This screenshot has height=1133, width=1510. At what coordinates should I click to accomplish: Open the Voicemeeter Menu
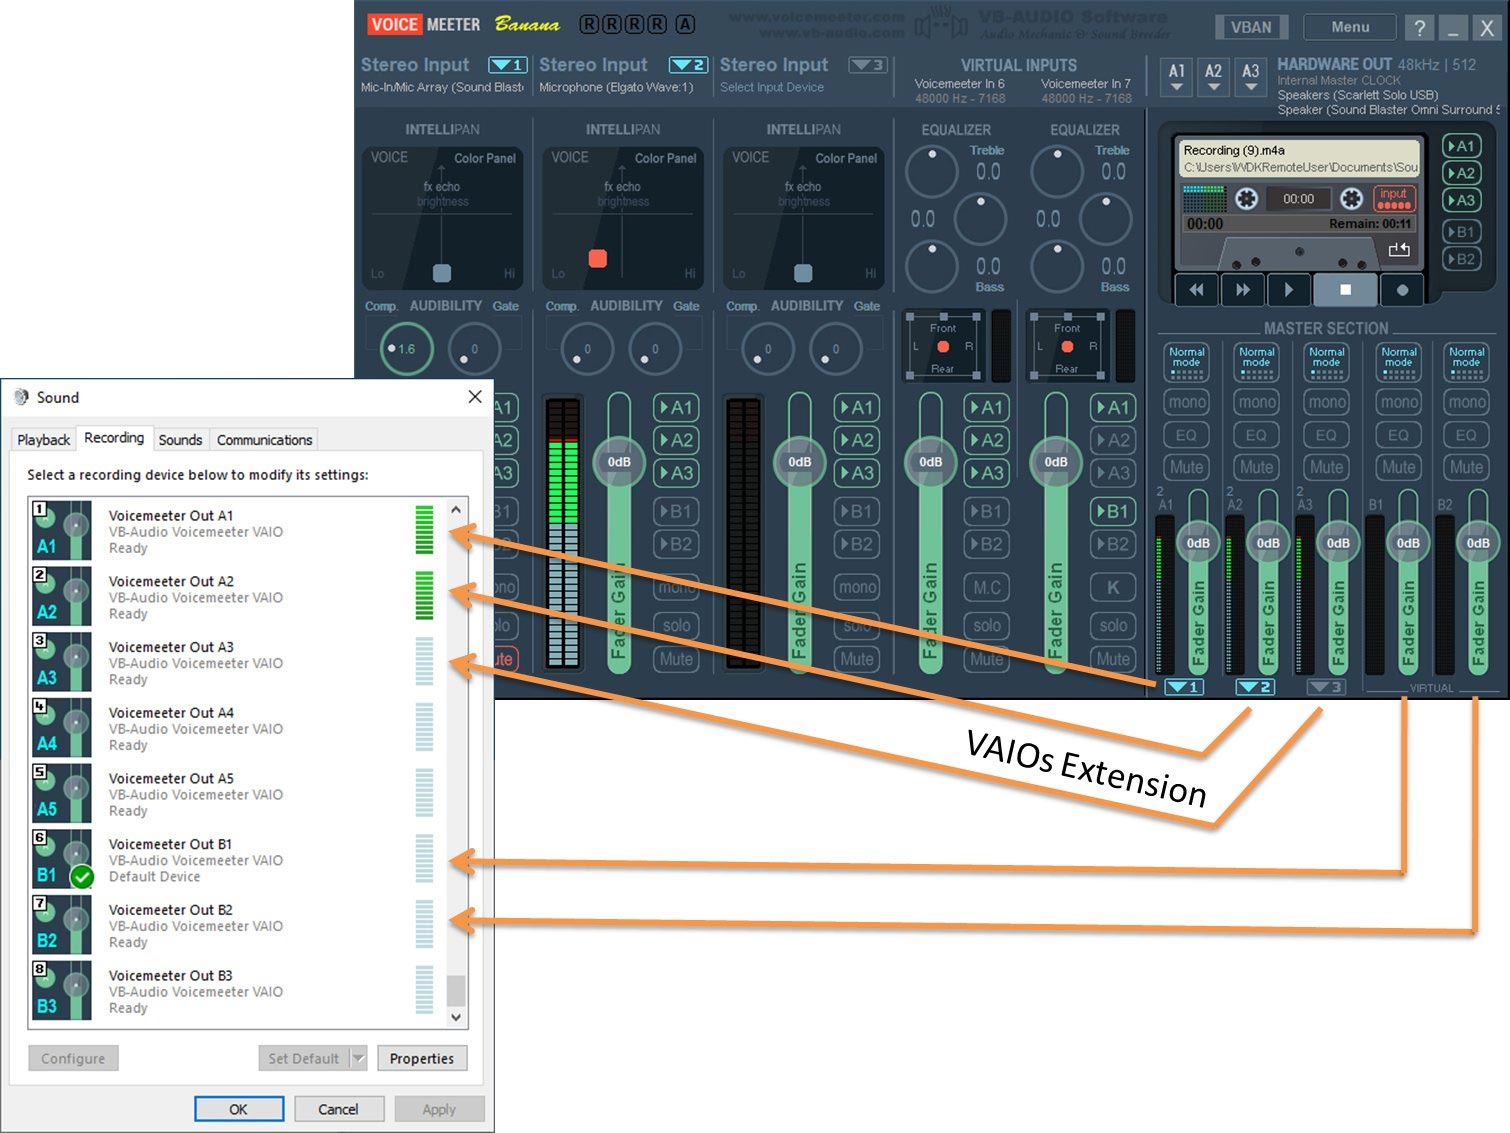pos(1349,26)
